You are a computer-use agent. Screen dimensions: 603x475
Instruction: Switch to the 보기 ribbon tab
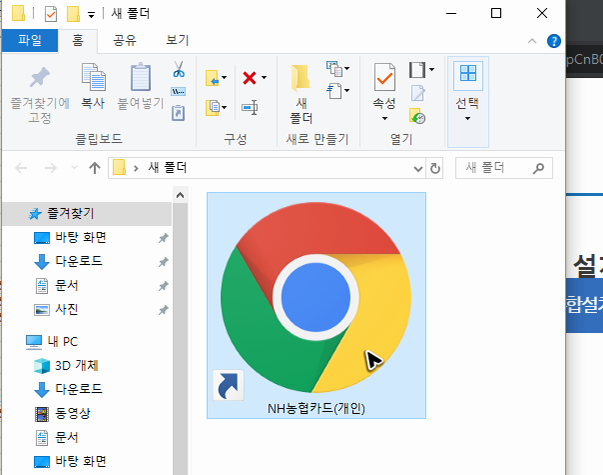177,40
